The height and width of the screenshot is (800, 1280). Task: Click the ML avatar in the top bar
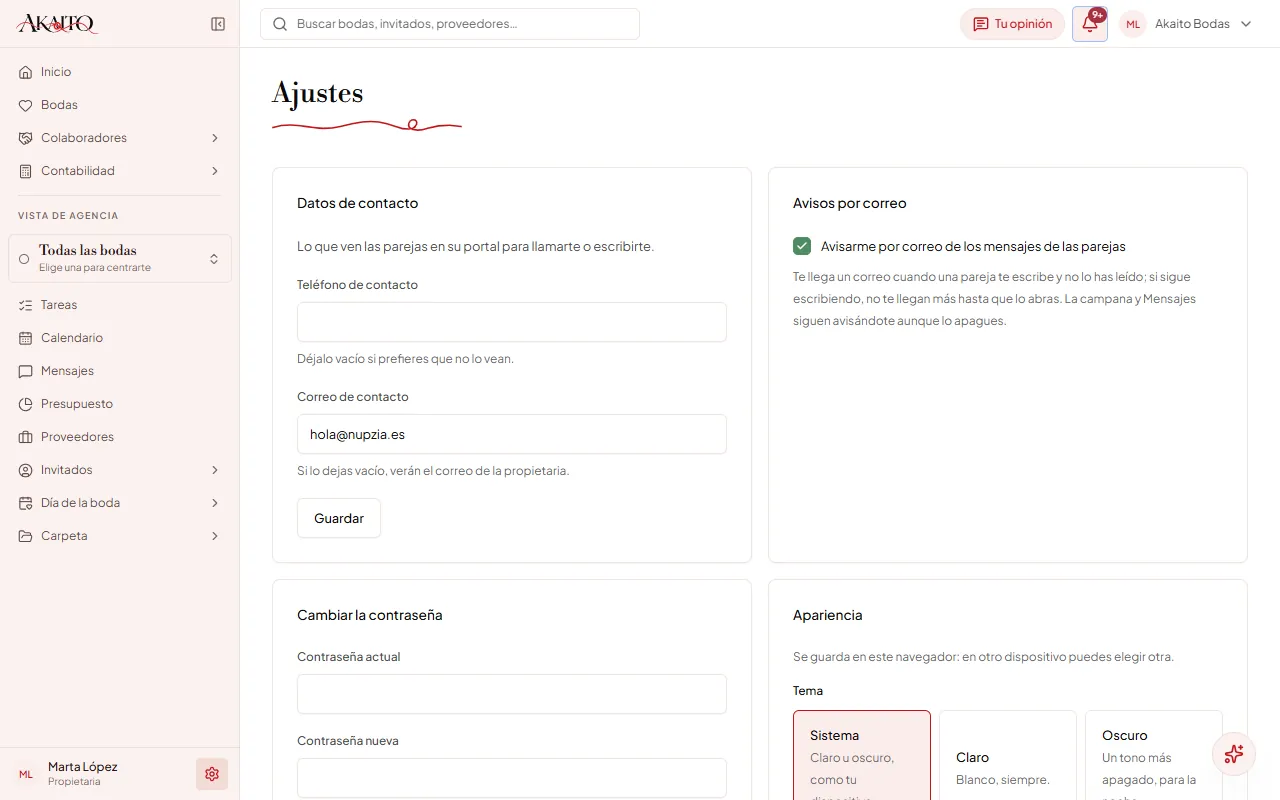pyautogui.click(x=1133, y=24)
